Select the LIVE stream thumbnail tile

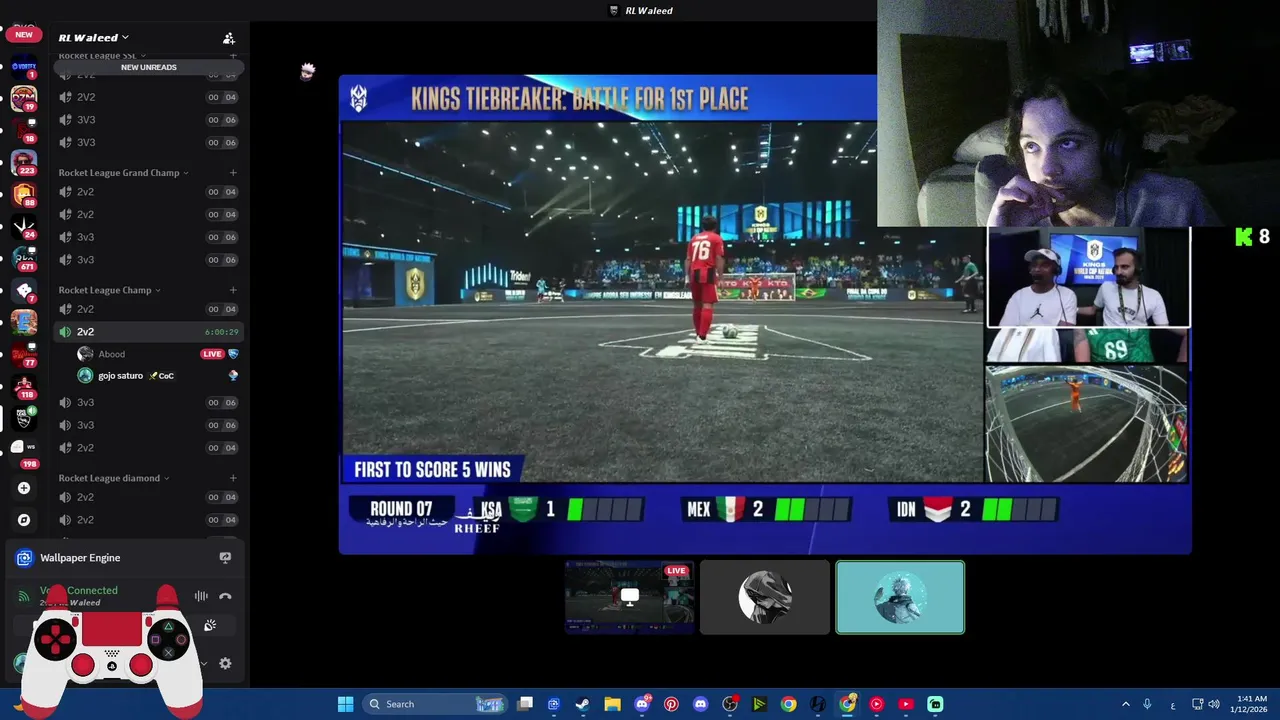(630, 597)
